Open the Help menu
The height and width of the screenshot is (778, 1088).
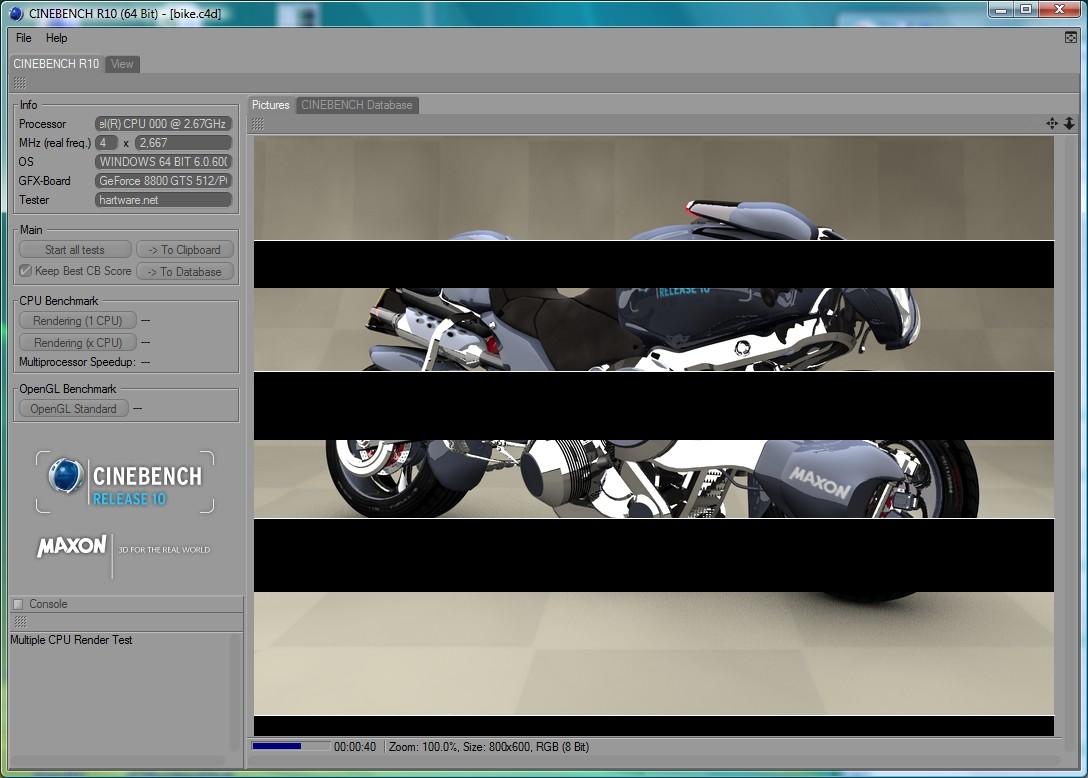56,38
